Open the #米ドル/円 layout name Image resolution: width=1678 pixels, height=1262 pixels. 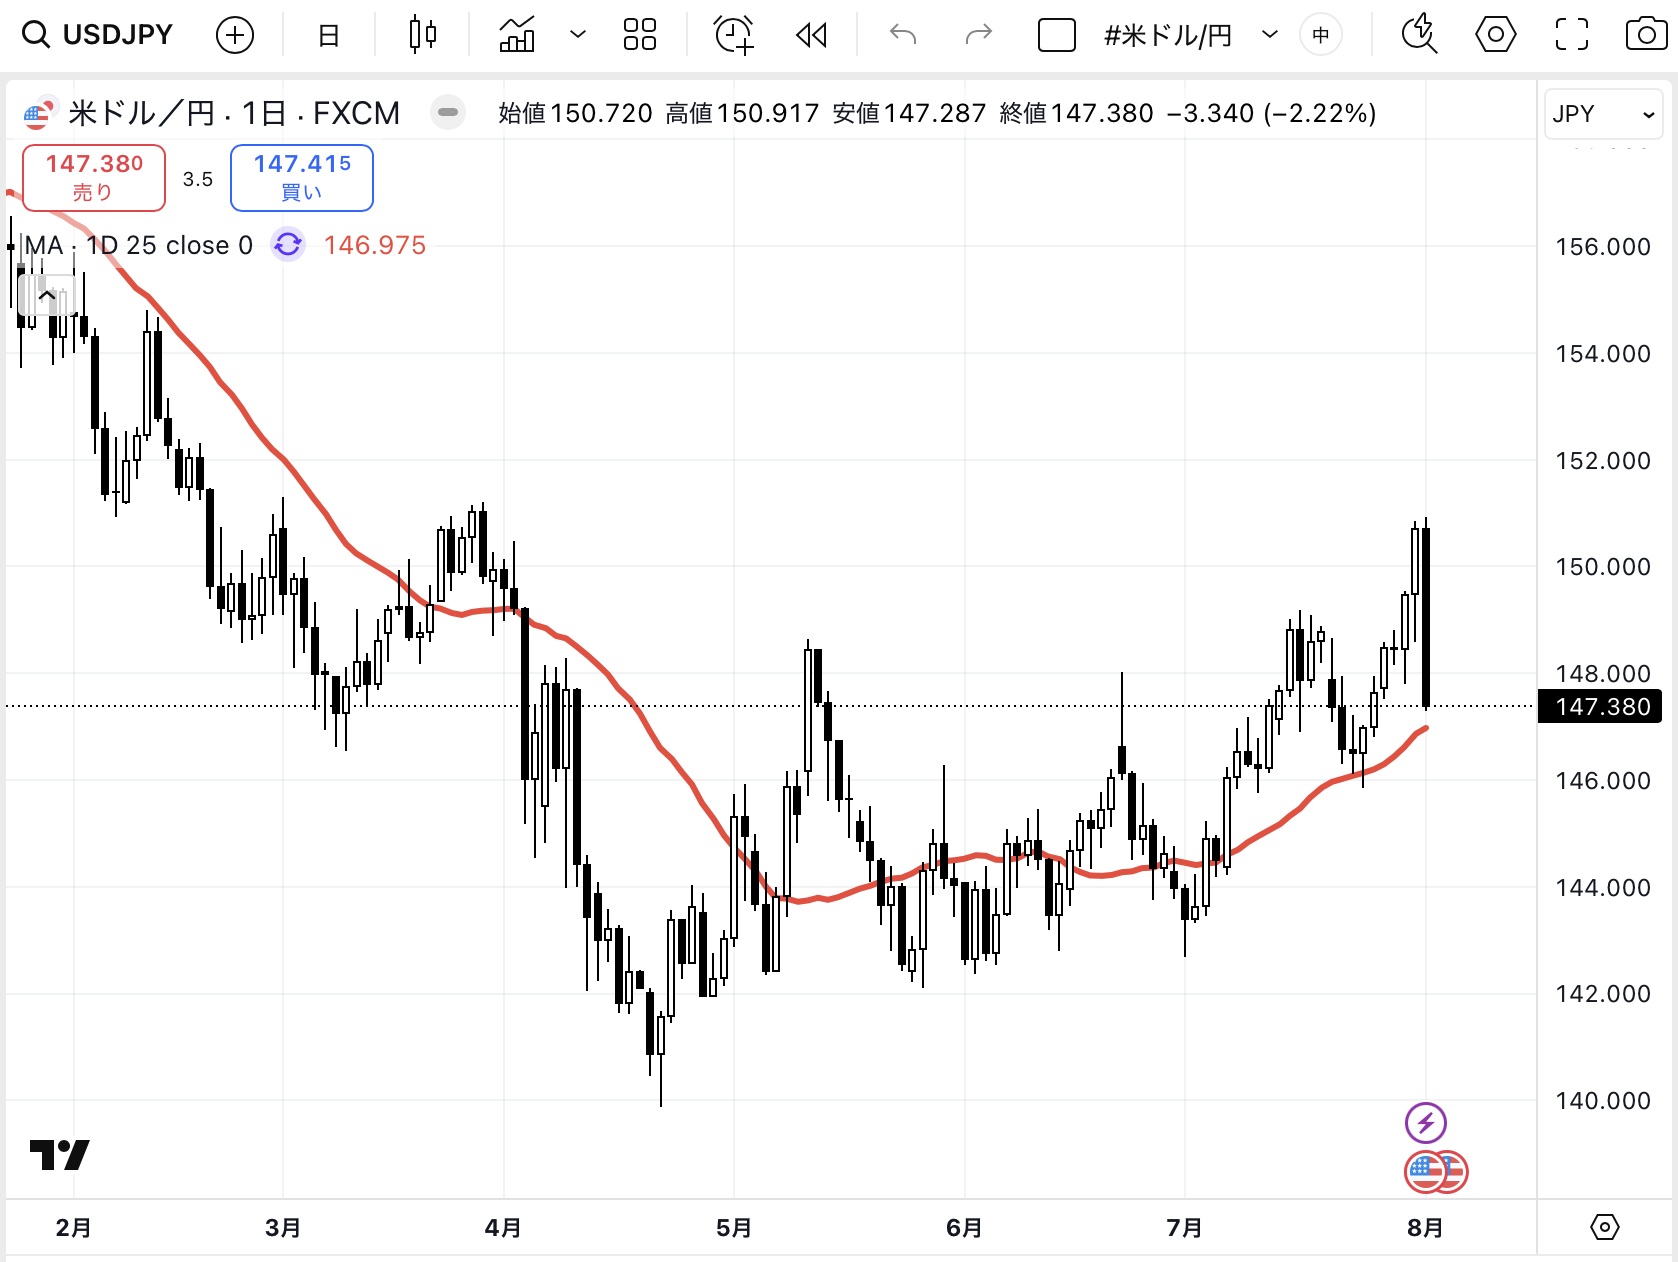tap(1167, 36)
